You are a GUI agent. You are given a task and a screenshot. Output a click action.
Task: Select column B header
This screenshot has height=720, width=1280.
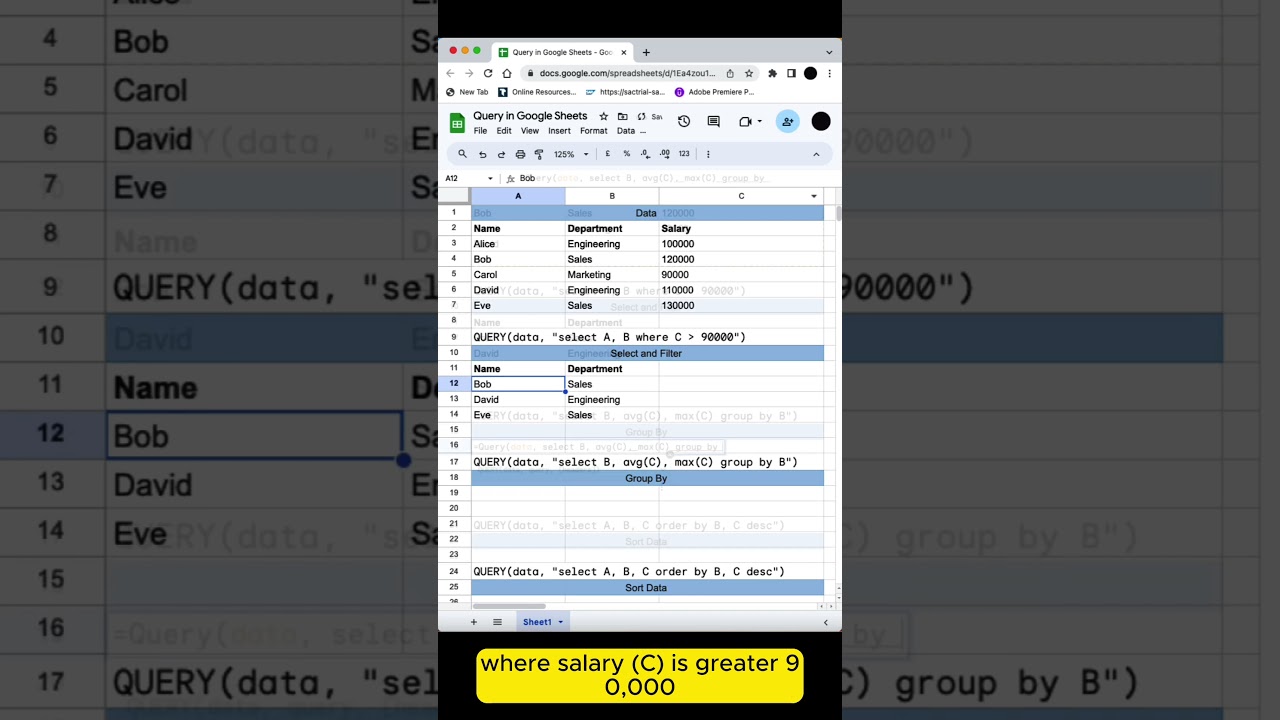pyautogui.click(x=612, y=196)
